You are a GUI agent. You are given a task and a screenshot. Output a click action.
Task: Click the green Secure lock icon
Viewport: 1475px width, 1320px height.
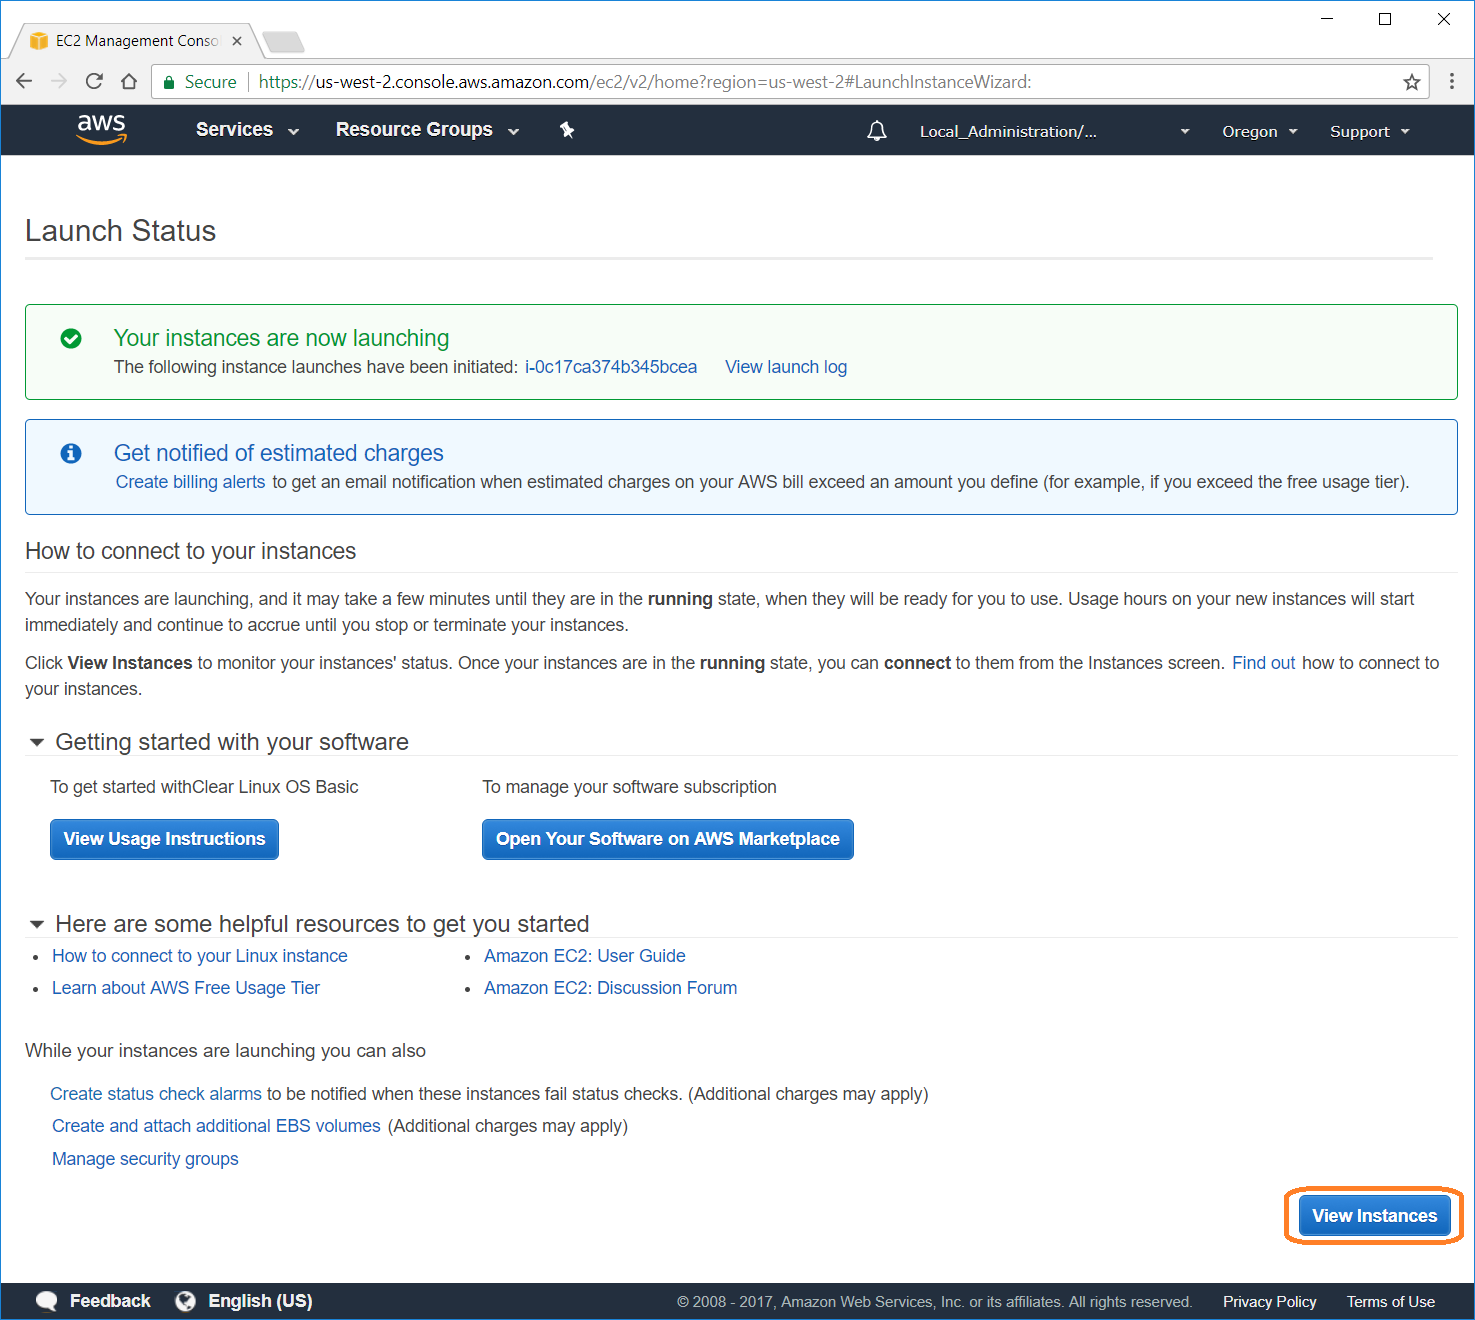coord(169,83)
